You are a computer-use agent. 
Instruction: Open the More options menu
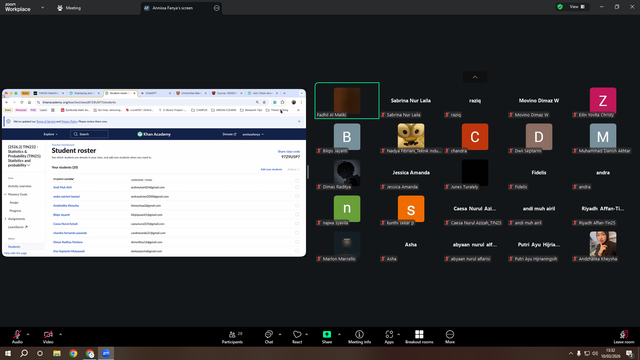coord(450,337)
